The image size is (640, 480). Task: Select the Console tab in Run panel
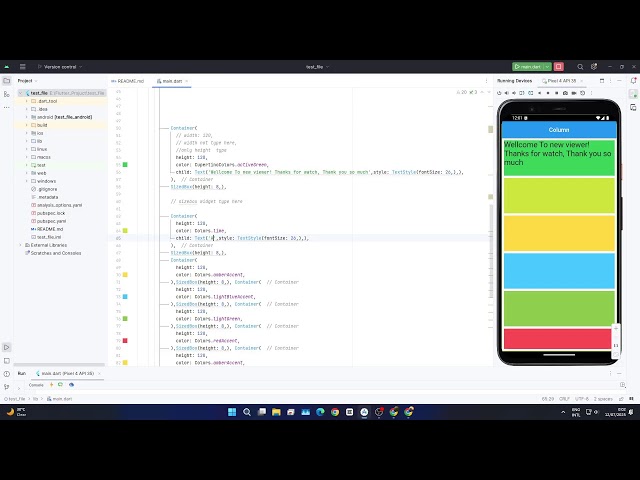[36, 384]
